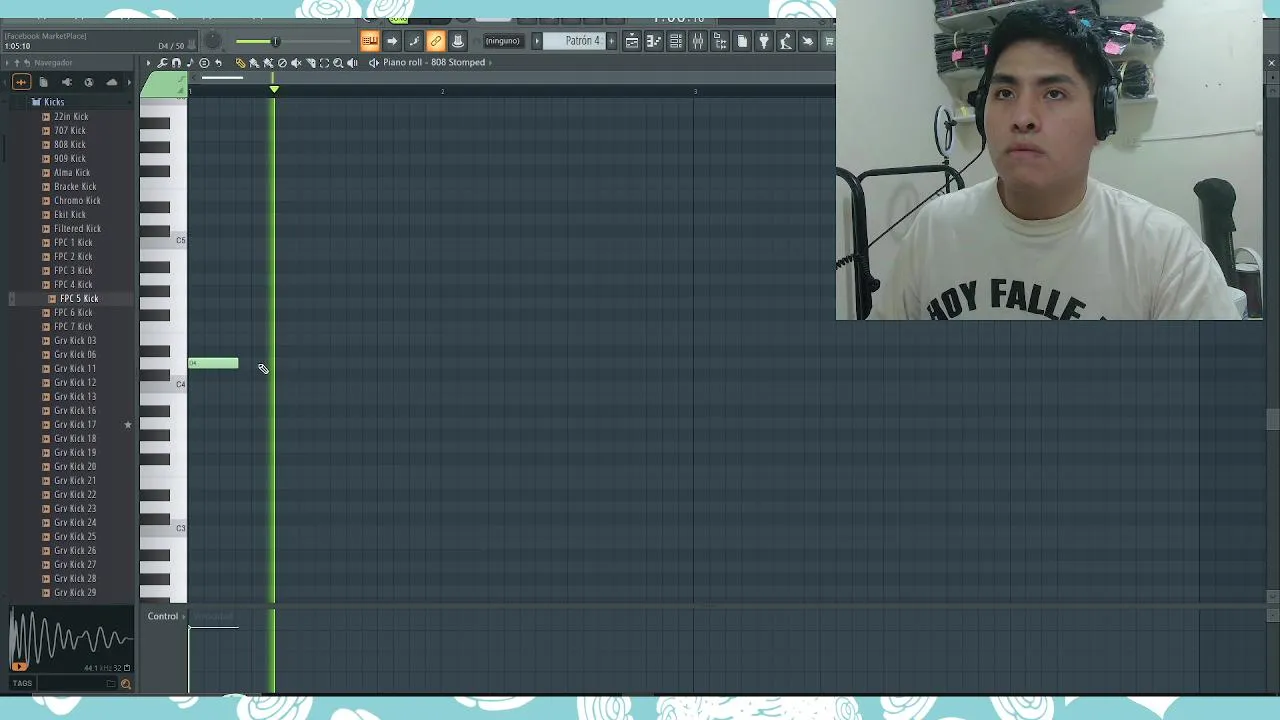Click the TAGS button
This screenshot has height=720, width=1280.
(x=22, y=684)
